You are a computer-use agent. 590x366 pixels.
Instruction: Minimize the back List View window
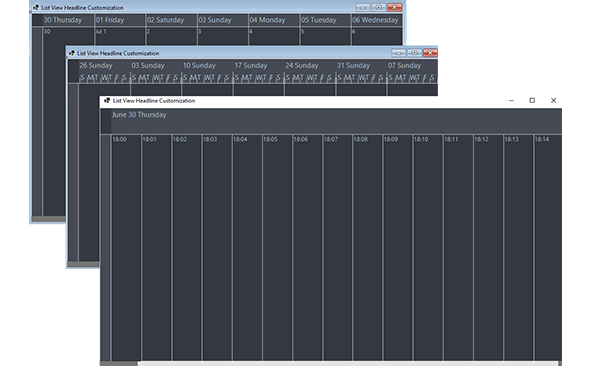tap(363, 7)
